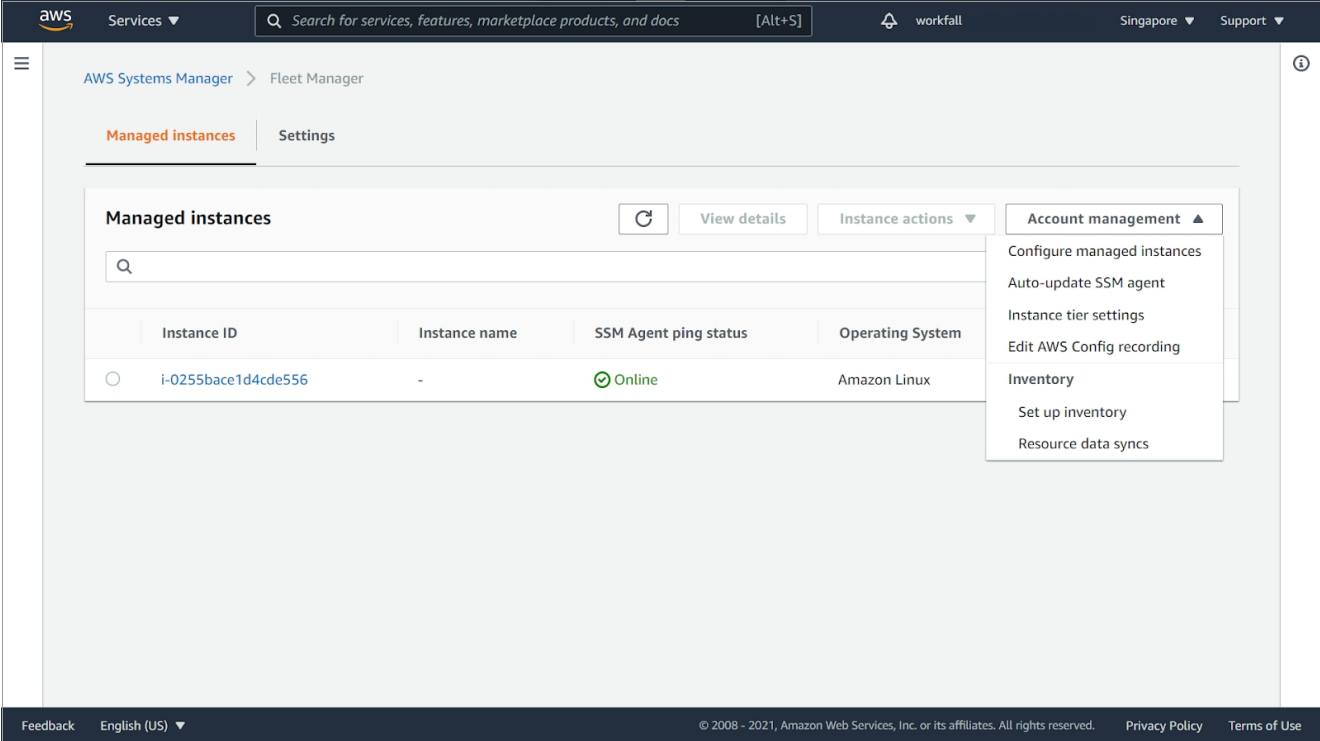Expand the Services dropdown

[x=144, y=20]
